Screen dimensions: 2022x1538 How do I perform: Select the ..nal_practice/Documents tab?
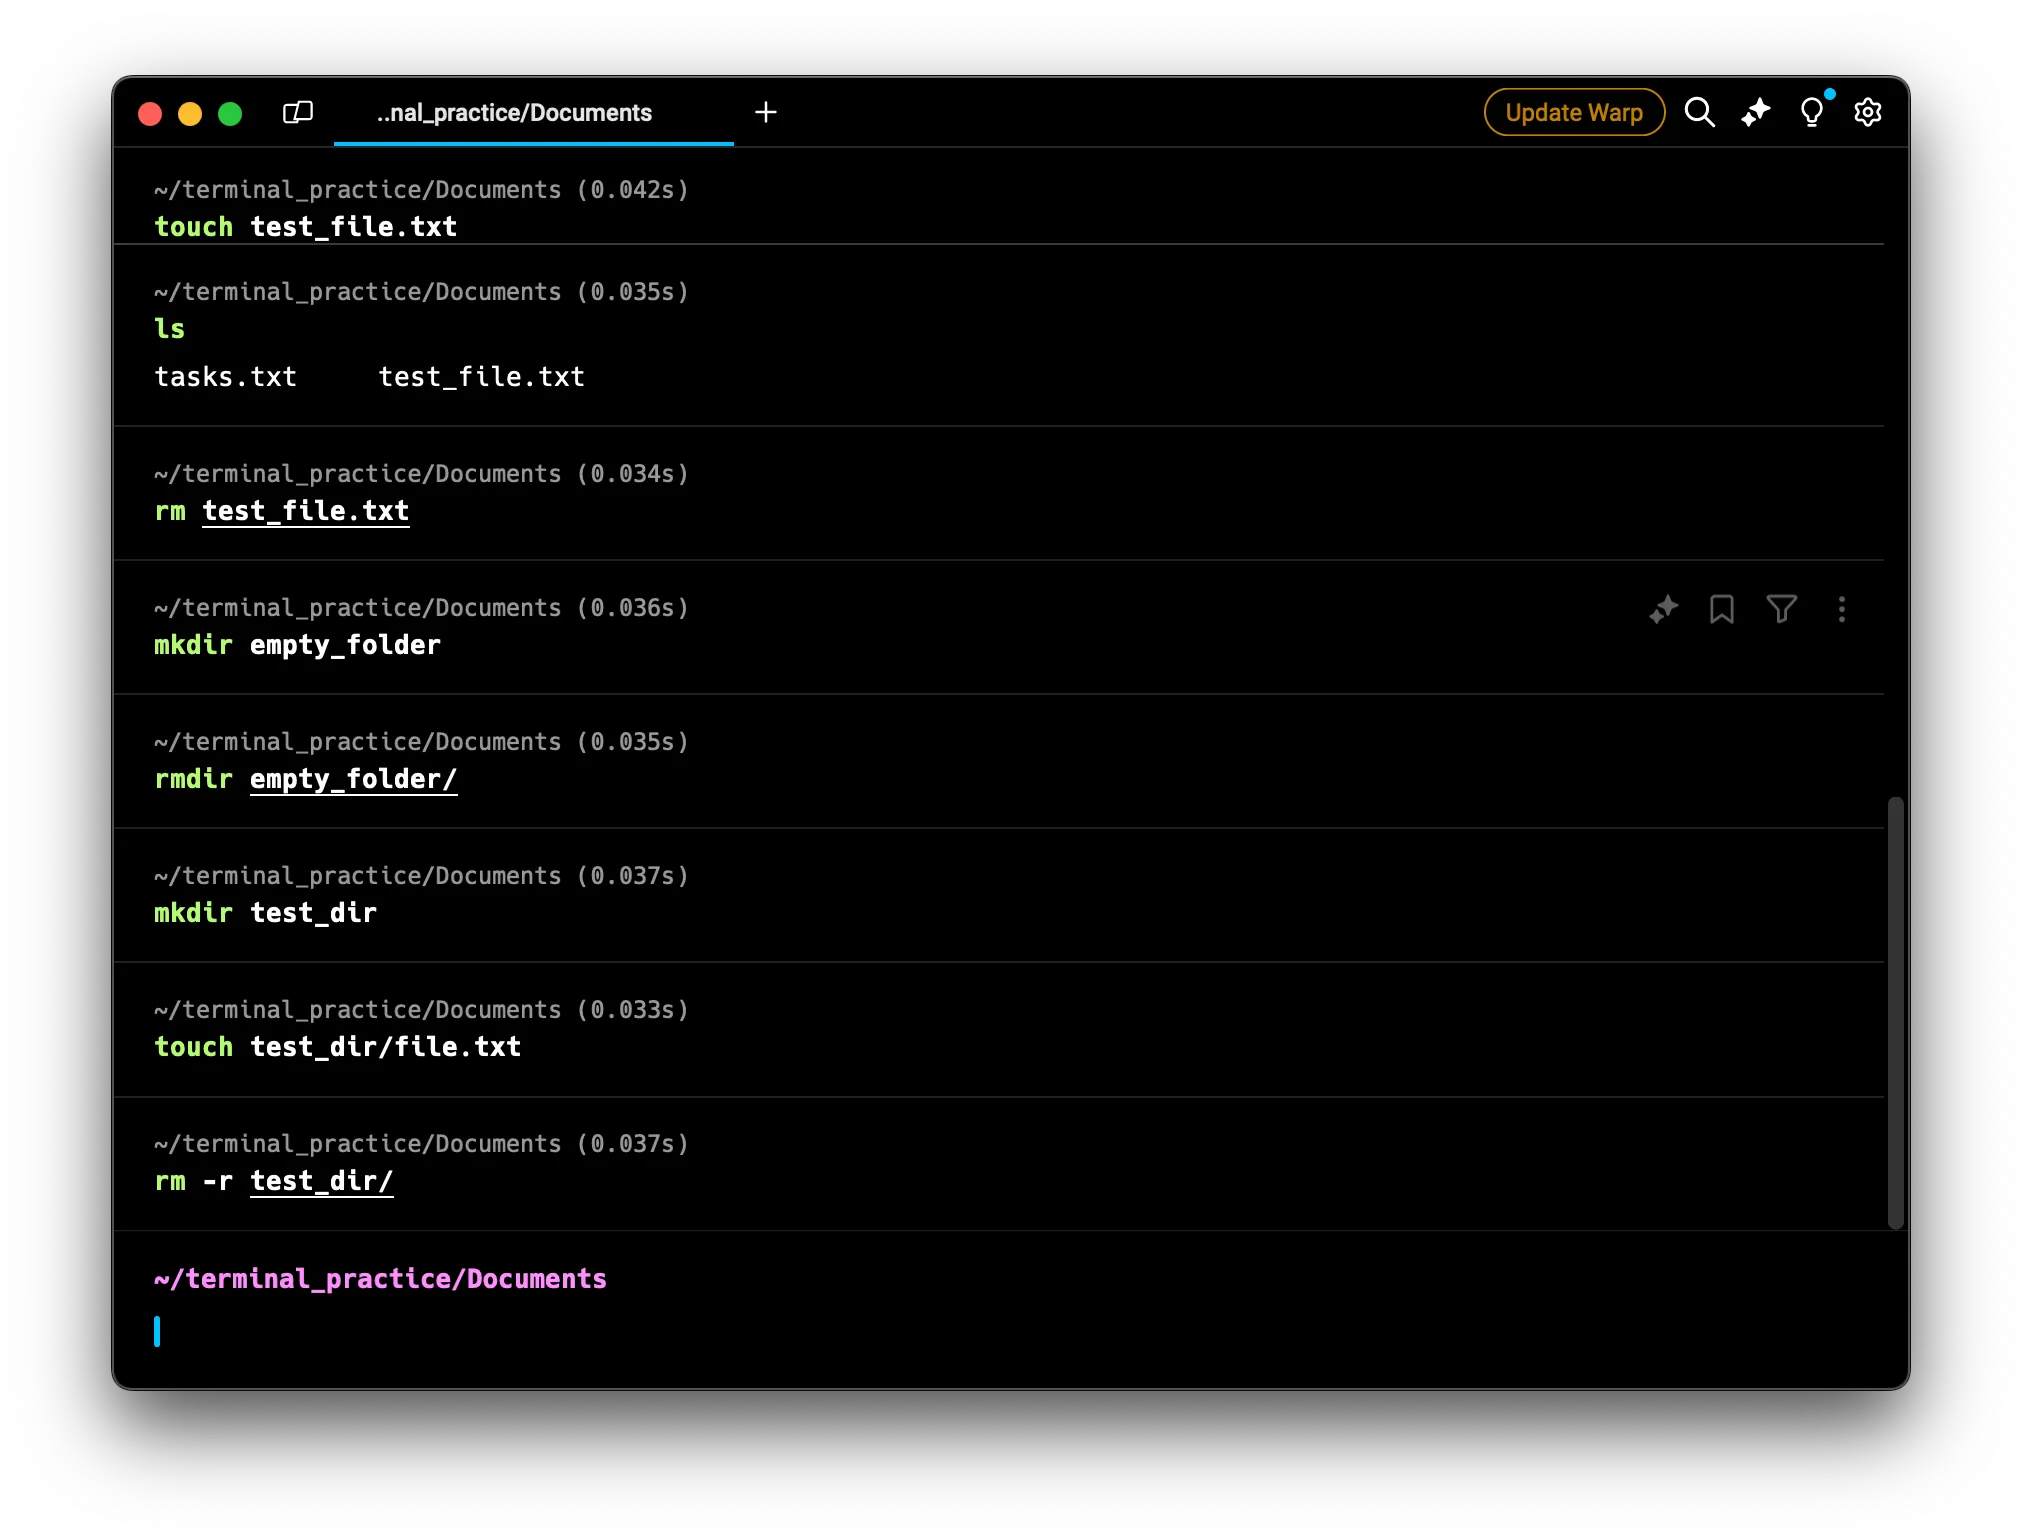pyautogui.click(x=514, y=113)
